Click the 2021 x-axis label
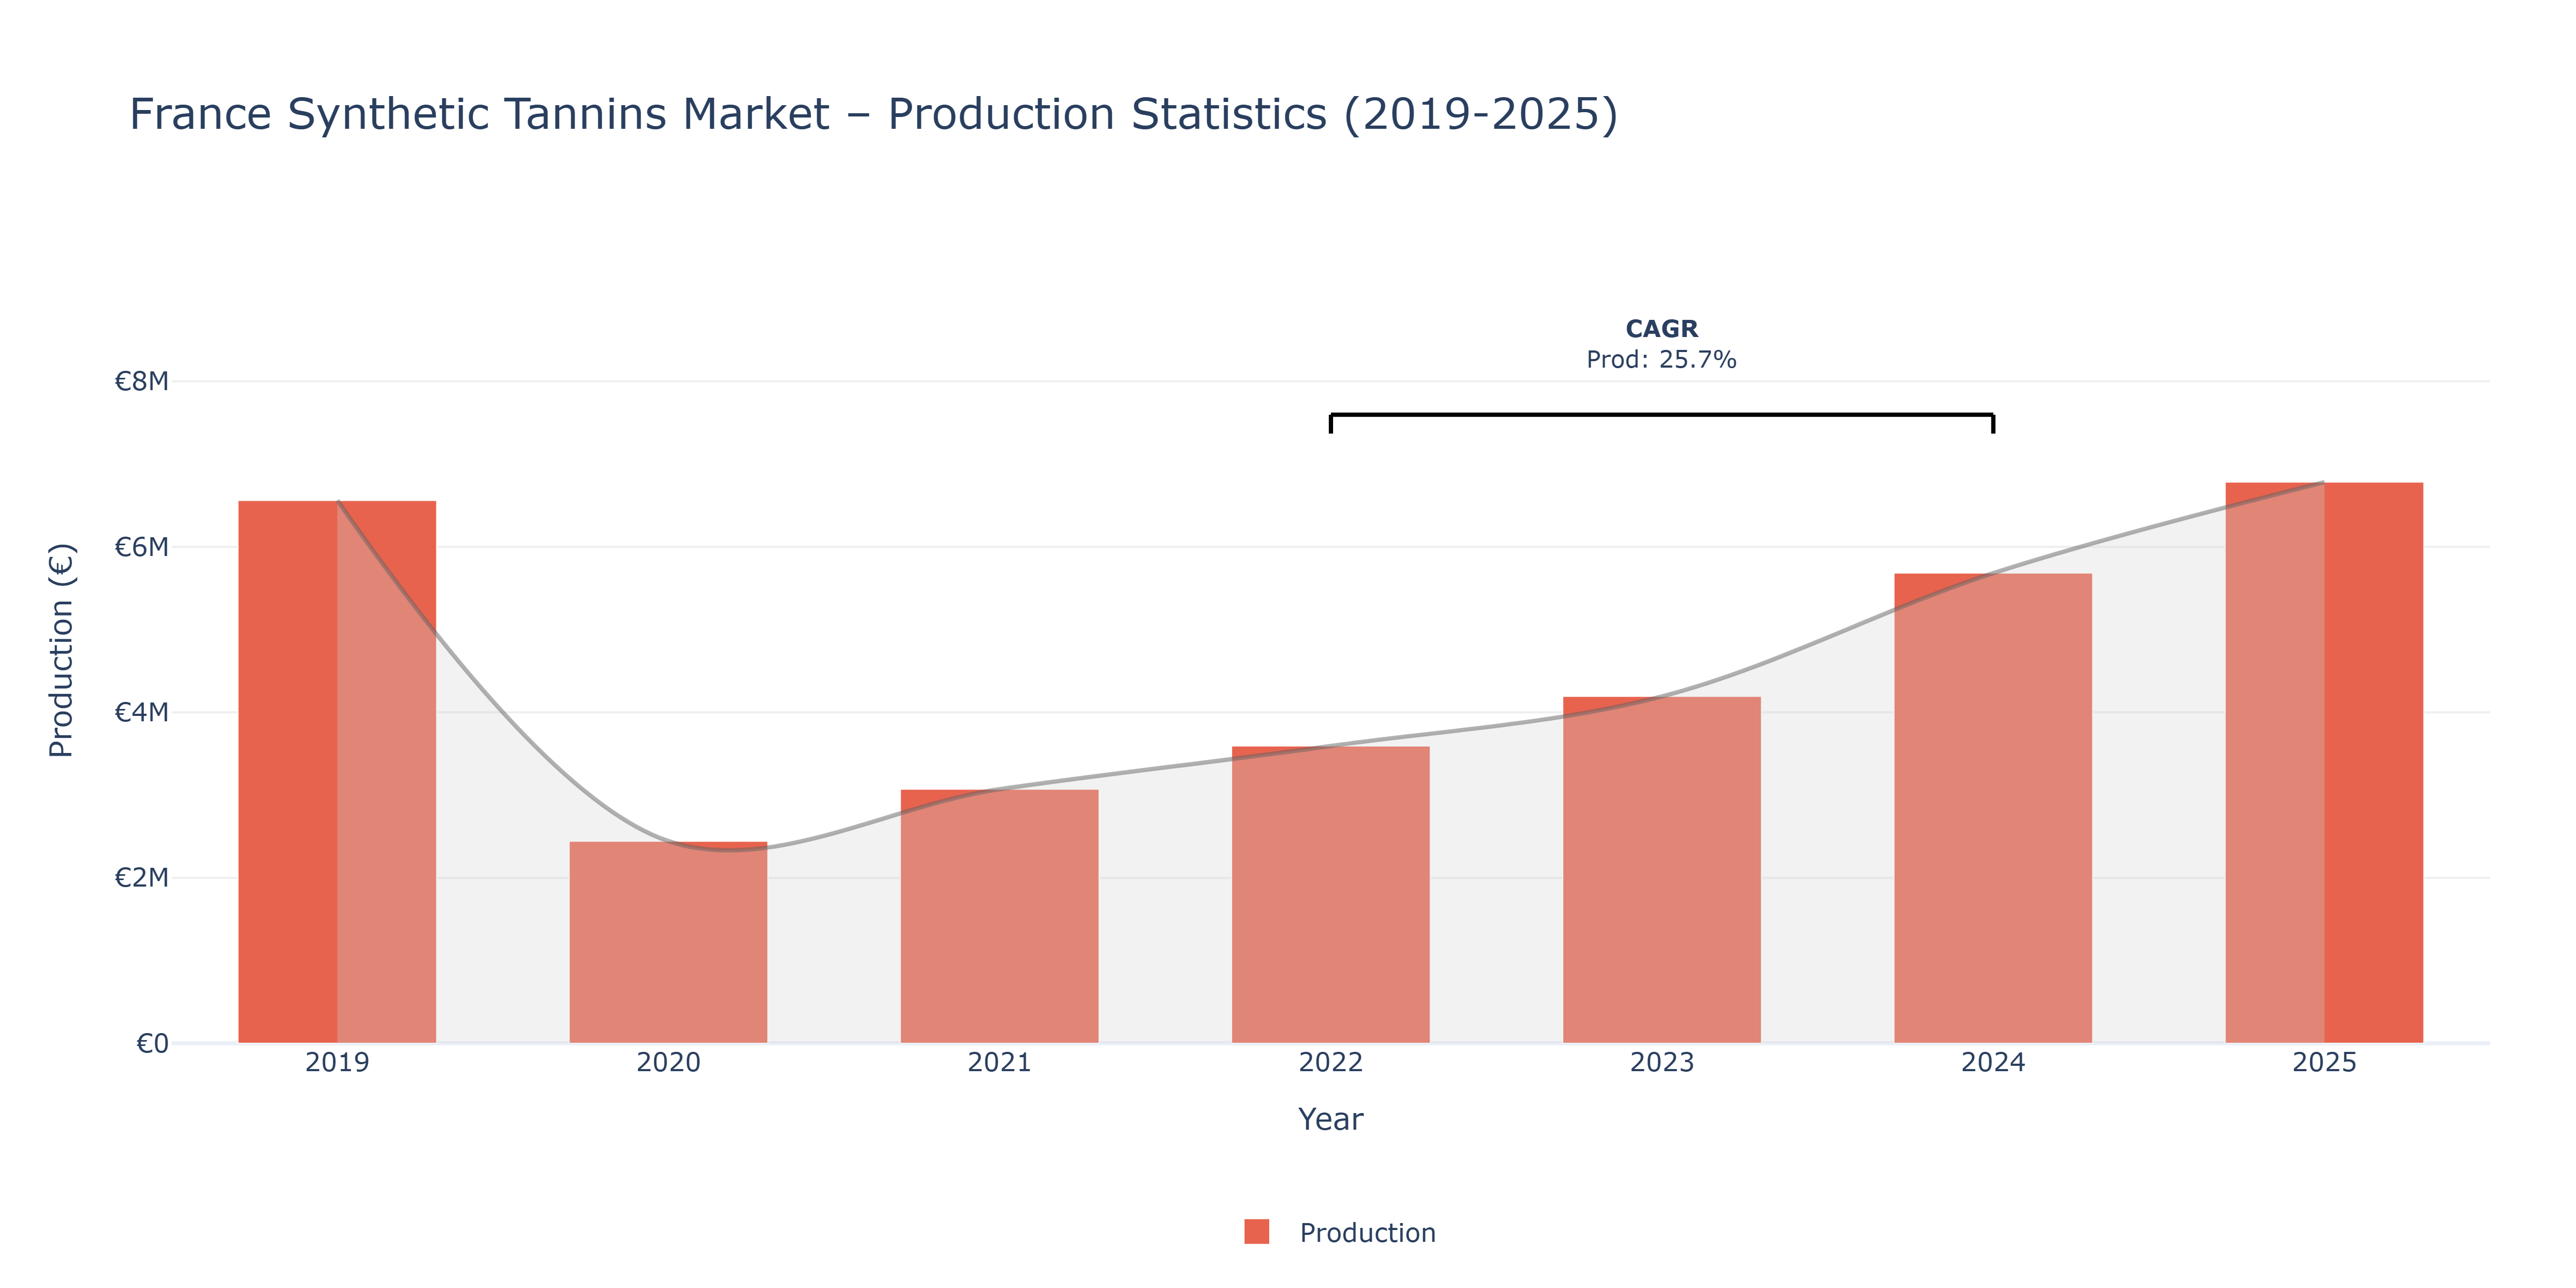Image resolution: width=2576 pixels, height=1288 pixels. click(x=999, y=1062)
